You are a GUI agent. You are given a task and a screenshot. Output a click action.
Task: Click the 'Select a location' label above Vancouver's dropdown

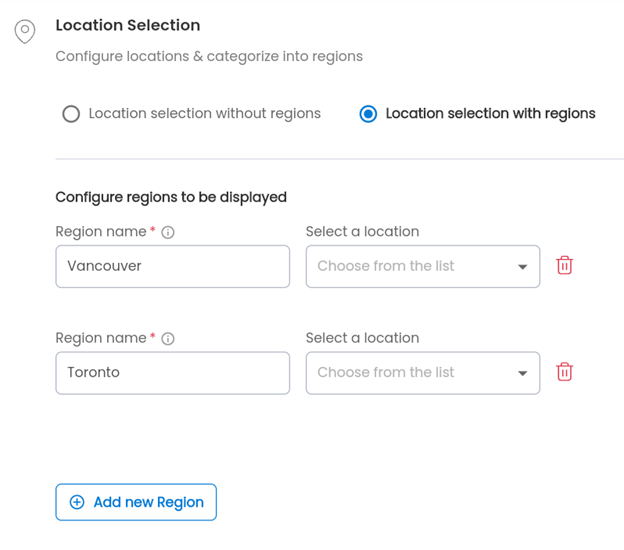(363, 231)
